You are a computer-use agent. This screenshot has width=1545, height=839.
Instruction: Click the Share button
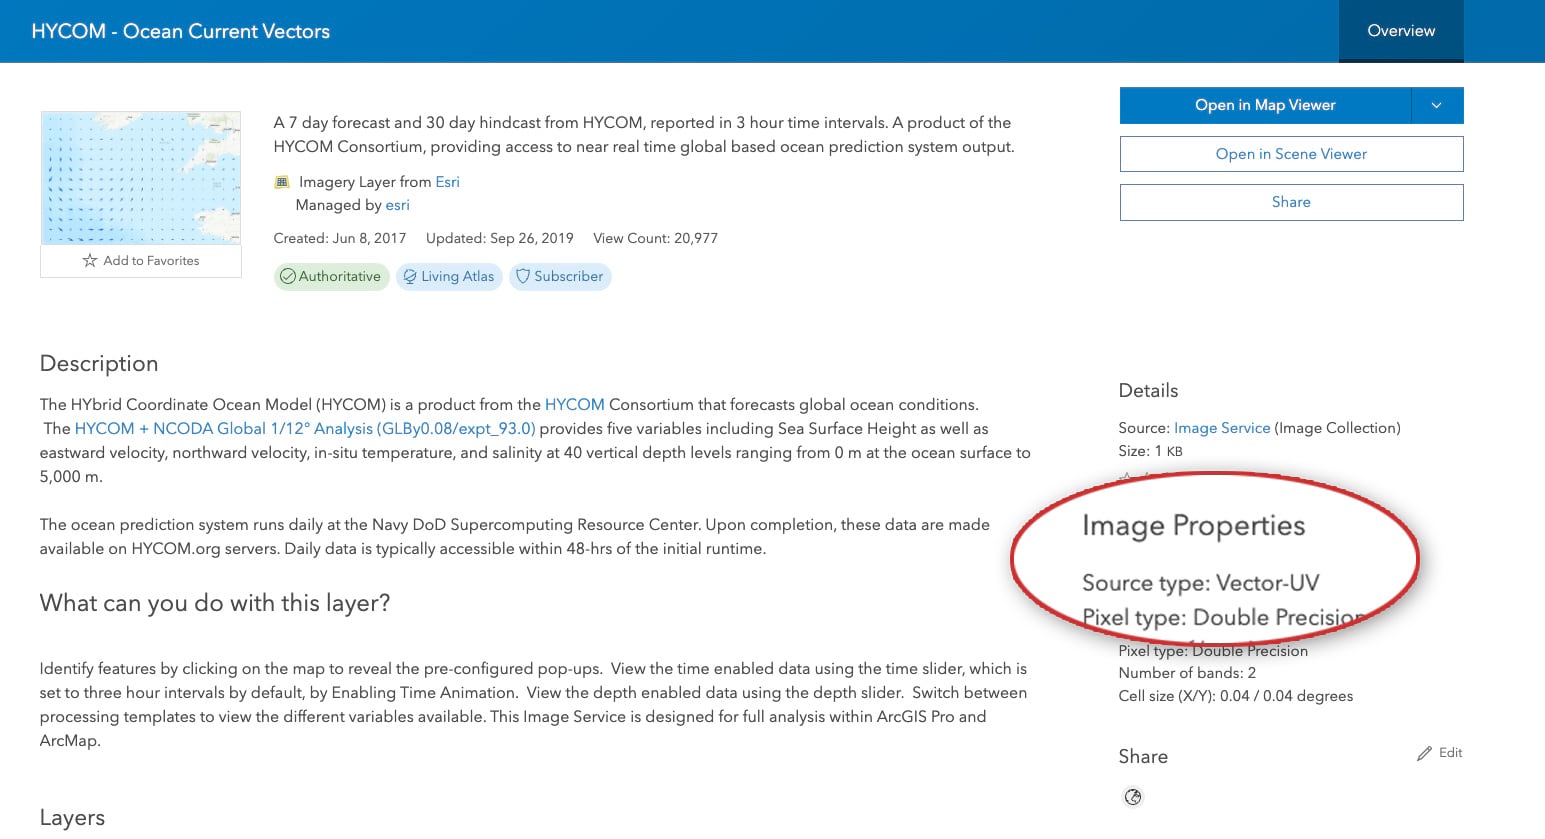(1291, 202)
